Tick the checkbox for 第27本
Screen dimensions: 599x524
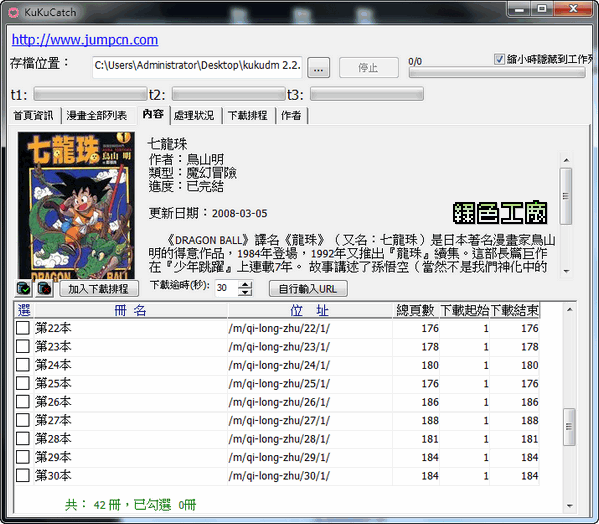pyautogui.click(x=23, y=420)
